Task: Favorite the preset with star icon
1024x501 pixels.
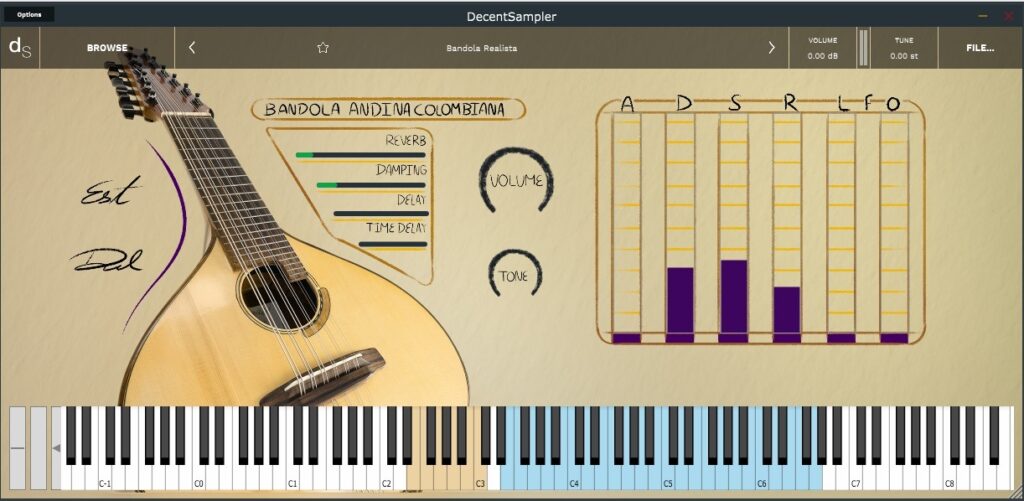Action: (323, 48)
